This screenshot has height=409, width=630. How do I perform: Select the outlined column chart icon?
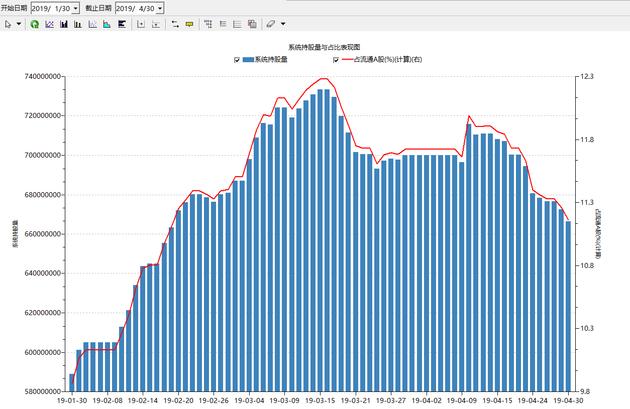[78, 24]
